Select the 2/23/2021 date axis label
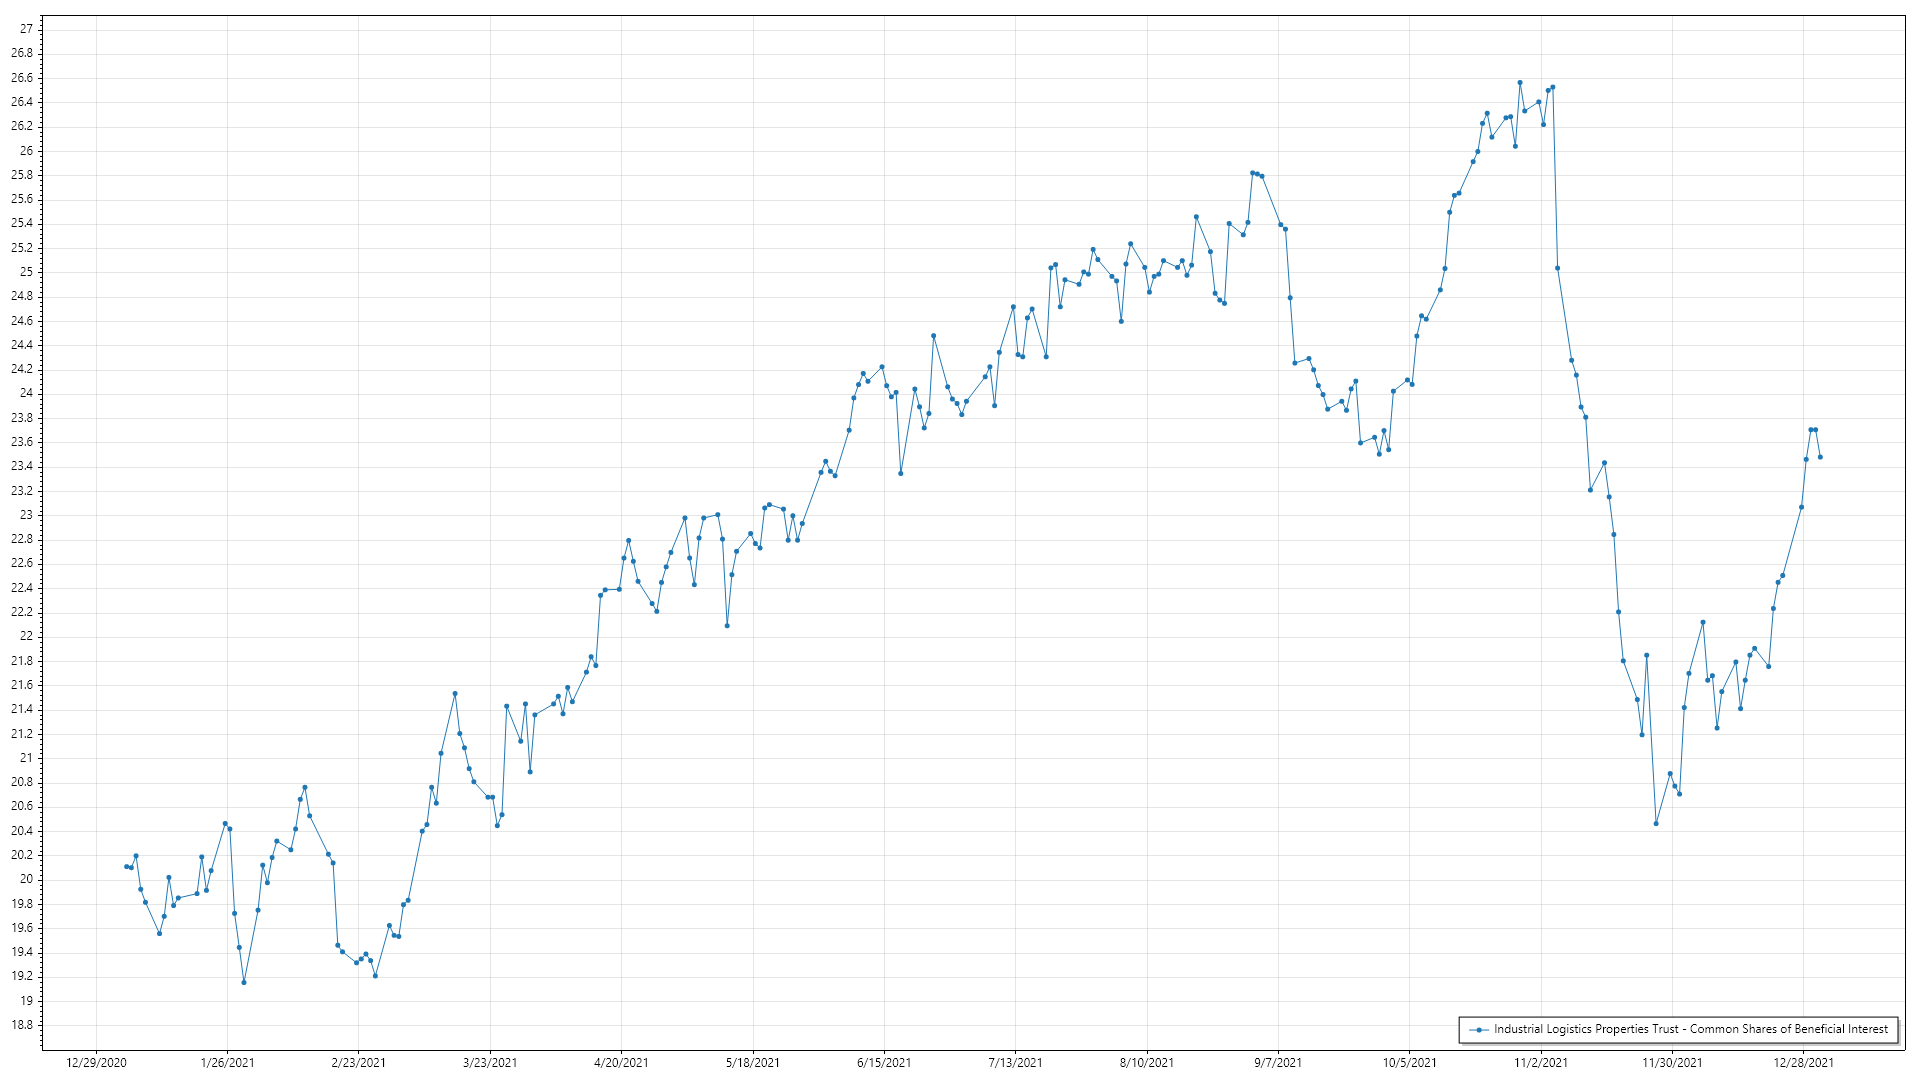Viewport: 1920px width, 1080px height. (x=358, y=1063)
